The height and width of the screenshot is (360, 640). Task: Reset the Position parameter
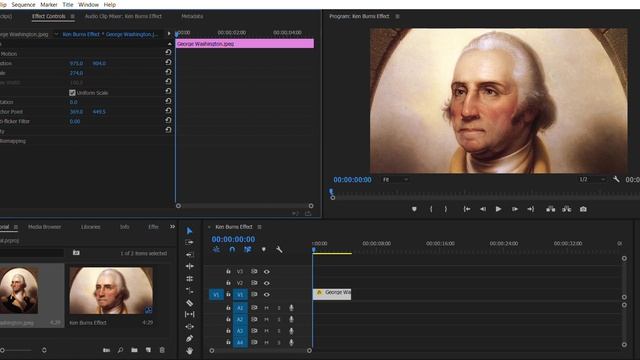(x=168, y=62)
